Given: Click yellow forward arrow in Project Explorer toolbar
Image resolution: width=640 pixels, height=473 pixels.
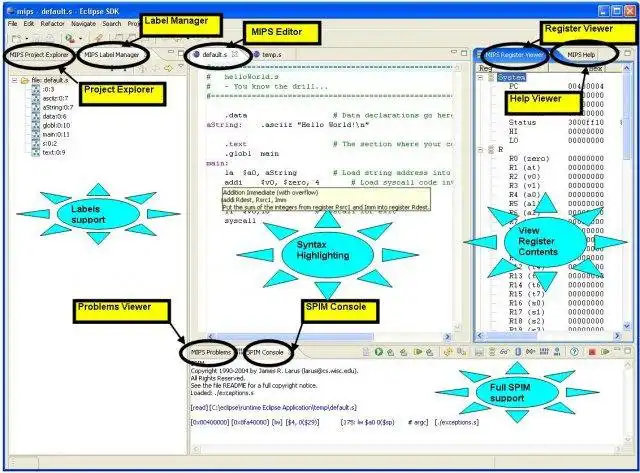Looking at the screenshot, I should (168, 68).
